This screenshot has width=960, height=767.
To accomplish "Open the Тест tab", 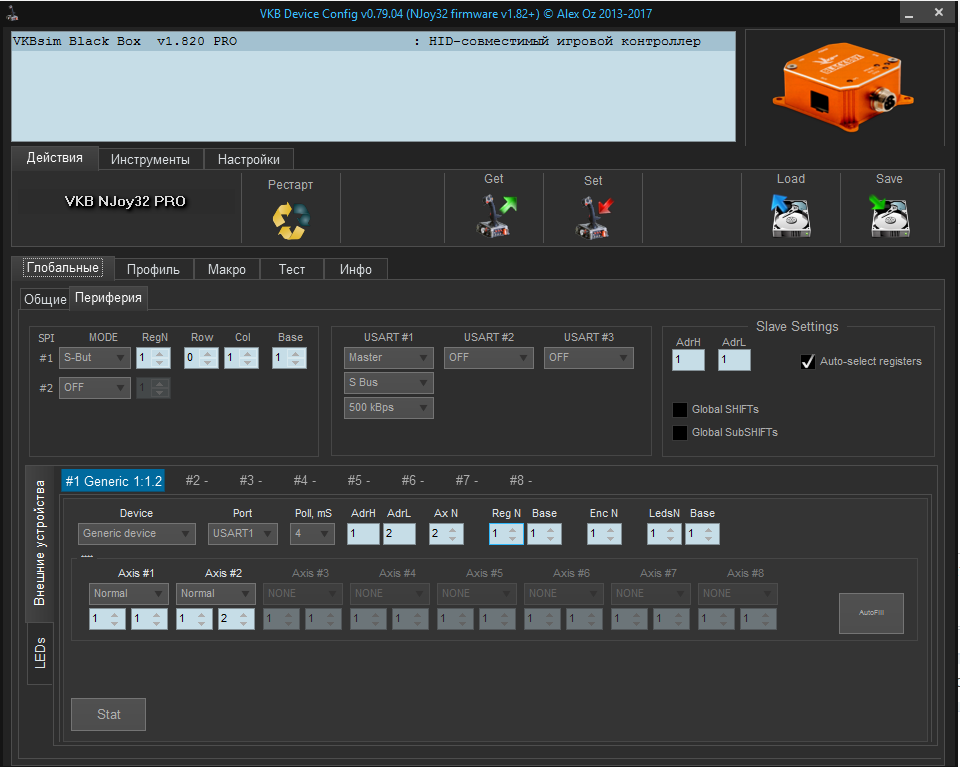I will pyautogui.click(x=291, y=269).
